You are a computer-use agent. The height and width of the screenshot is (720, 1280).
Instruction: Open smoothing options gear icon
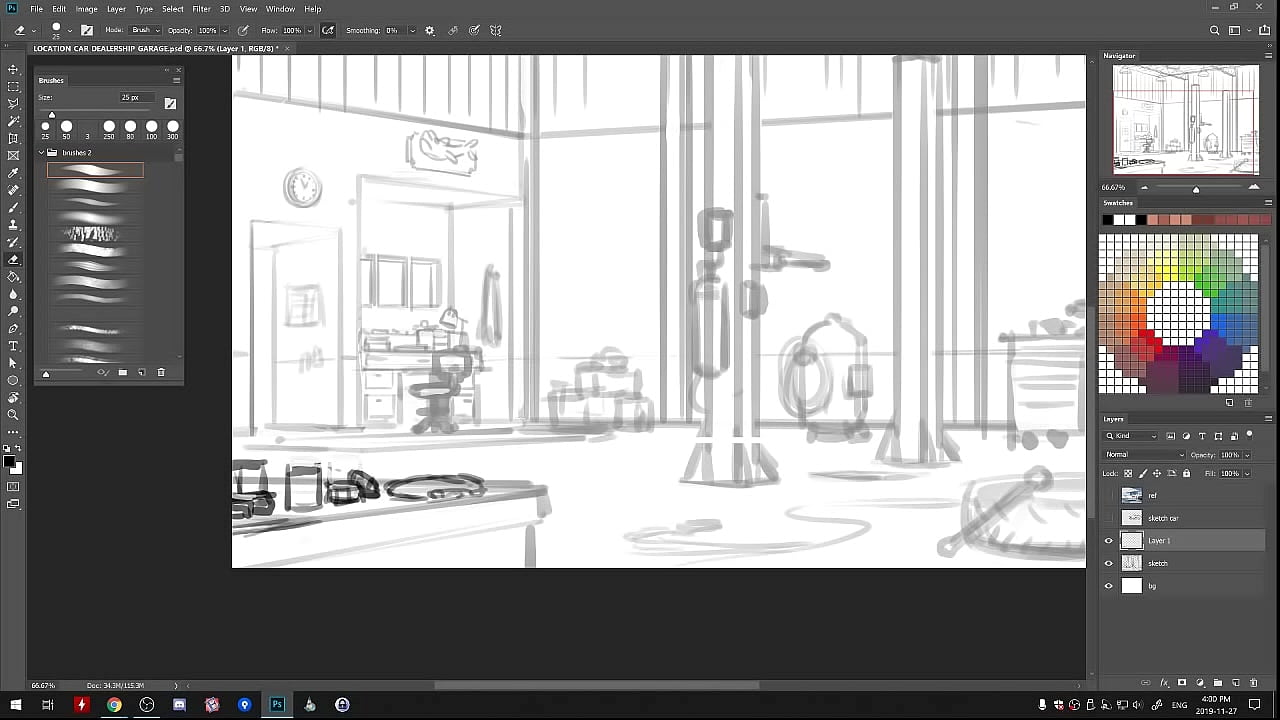(430, 30)
